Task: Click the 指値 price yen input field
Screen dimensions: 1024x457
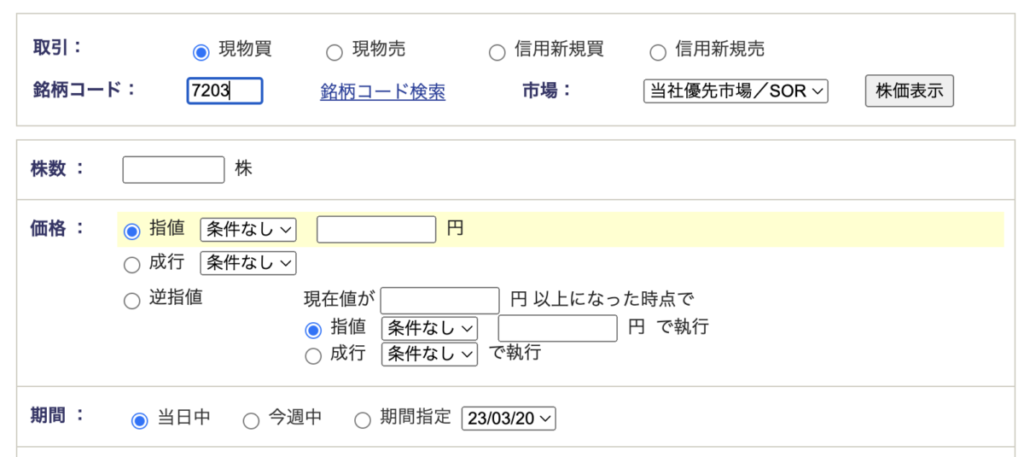Action: point(376,229)
